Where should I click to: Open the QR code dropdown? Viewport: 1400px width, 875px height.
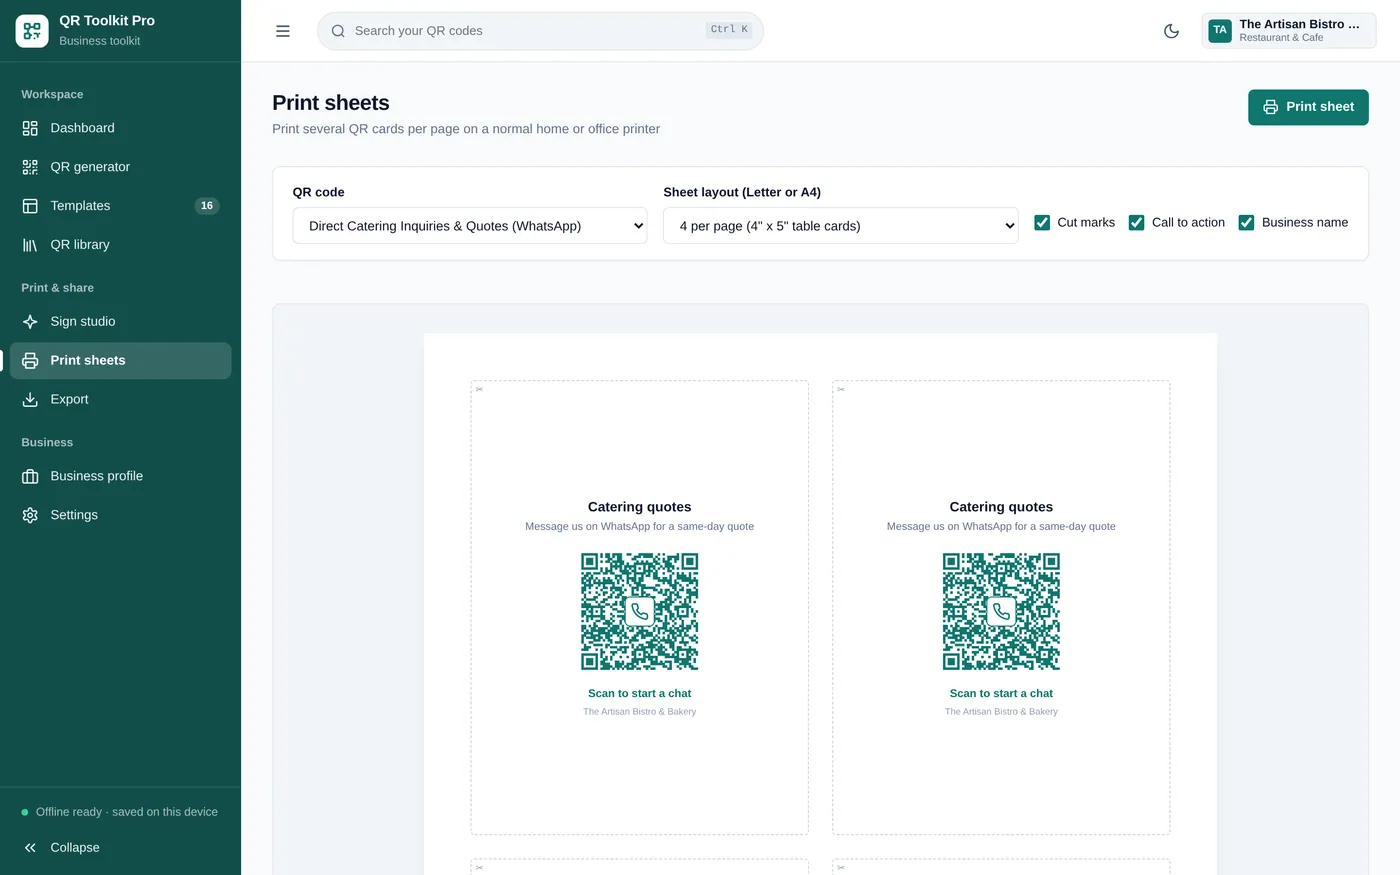[470, 226]
